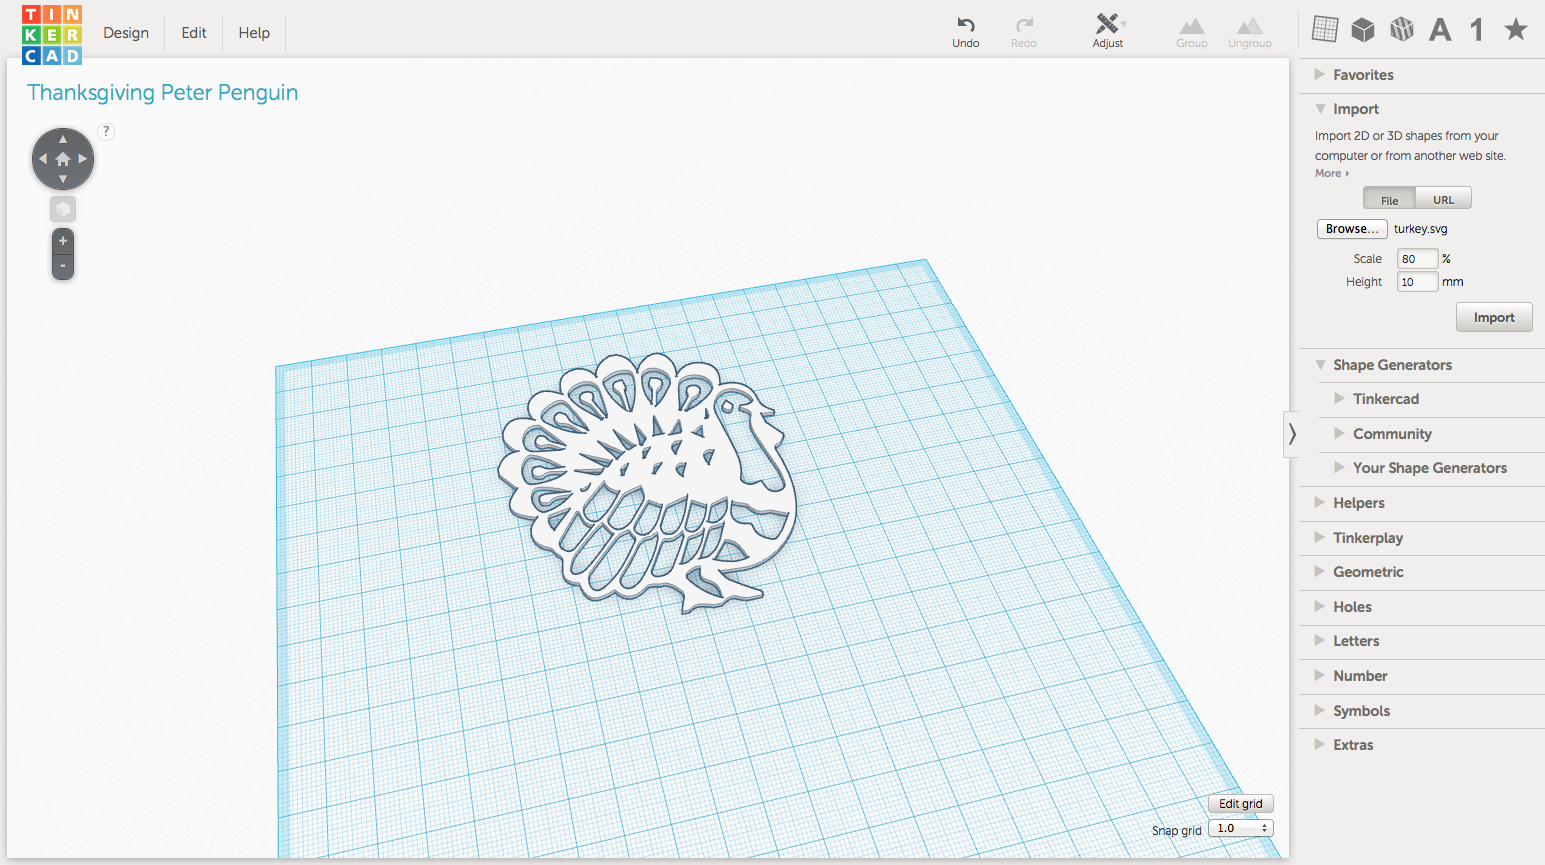The image size is (1545, 865).
Task: Select the solid box shape icon
Action: pos(1363,29)
